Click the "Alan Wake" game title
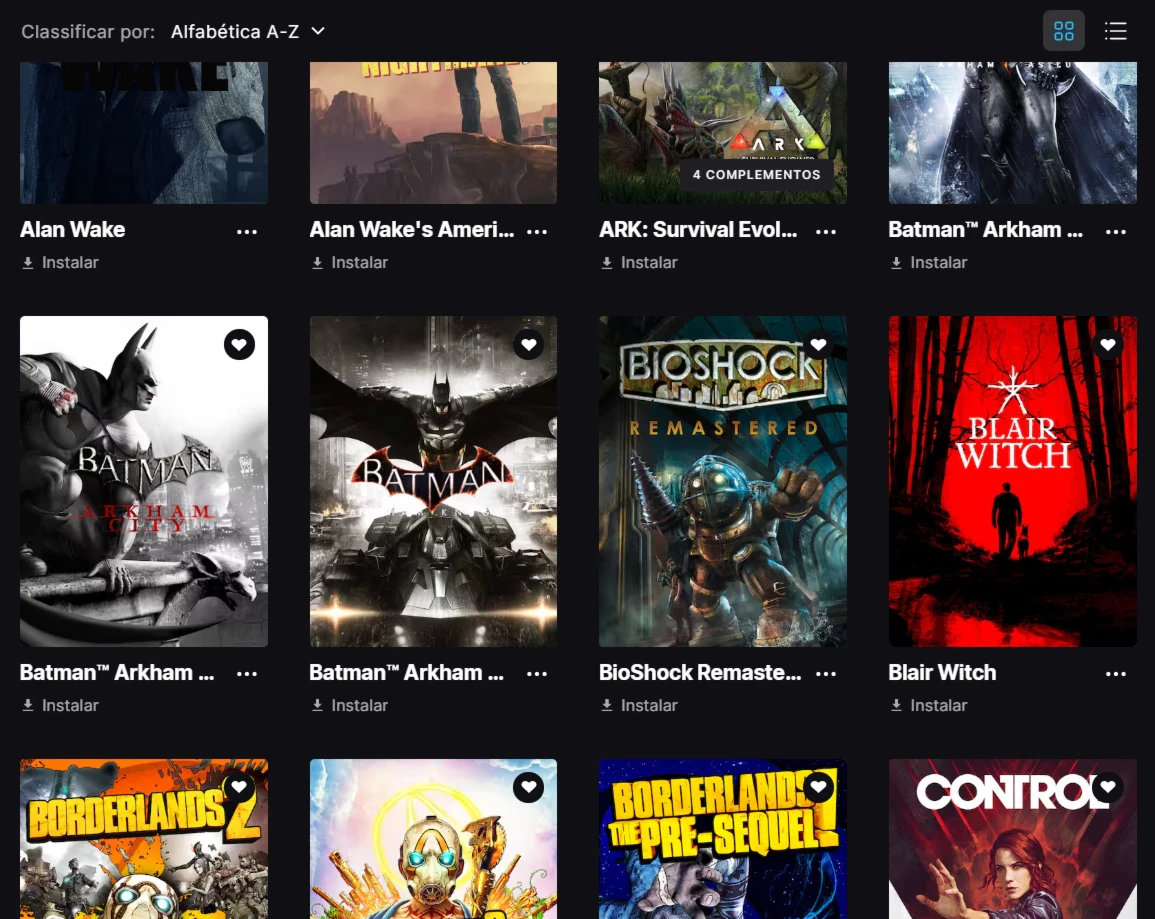Screen dimensions: 1155x919 coord(72,230)
